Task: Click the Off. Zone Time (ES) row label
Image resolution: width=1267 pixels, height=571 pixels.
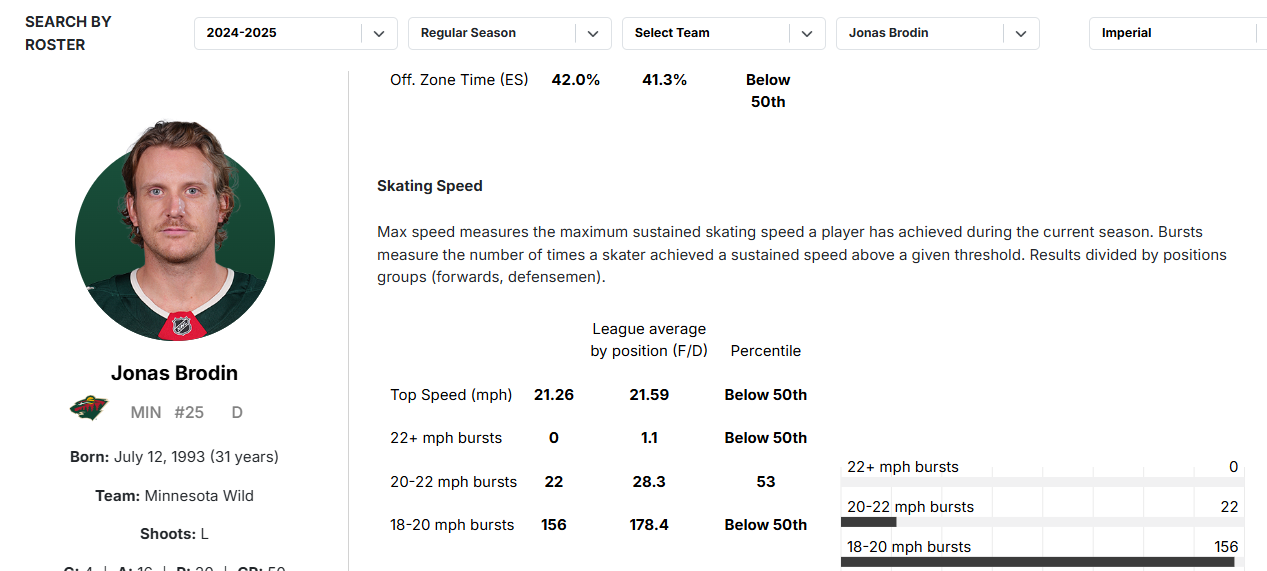Action: pos(459,80)
